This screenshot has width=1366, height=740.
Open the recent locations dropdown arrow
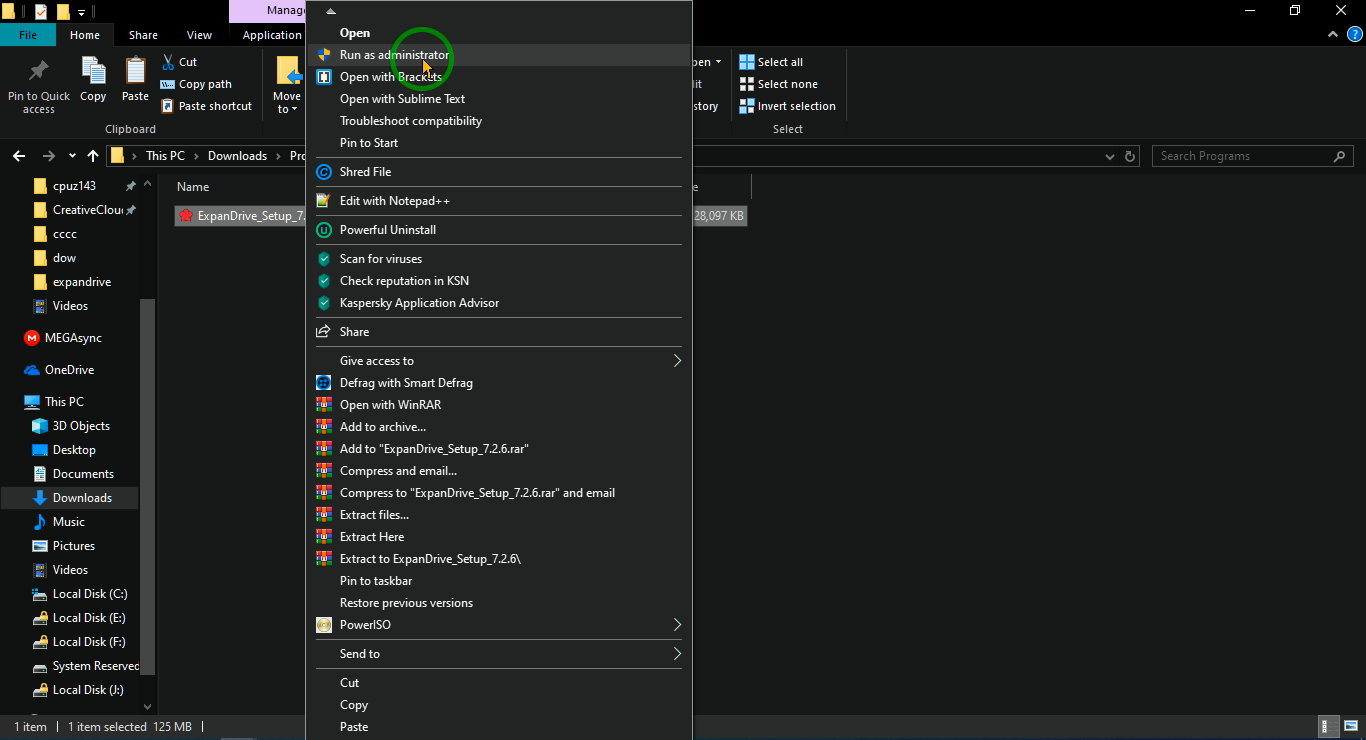pyautogui.click(x=72, y=156)
